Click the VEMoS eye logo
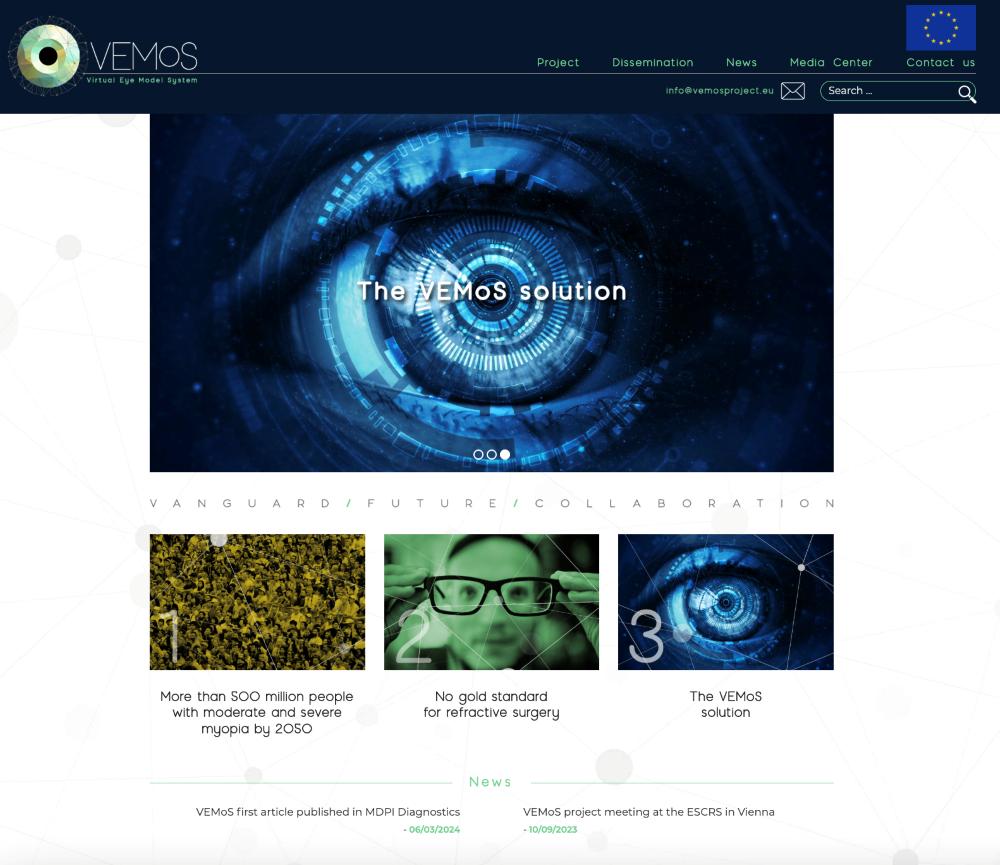Viewport: 1000px width, 865px height. click(48, 56)
